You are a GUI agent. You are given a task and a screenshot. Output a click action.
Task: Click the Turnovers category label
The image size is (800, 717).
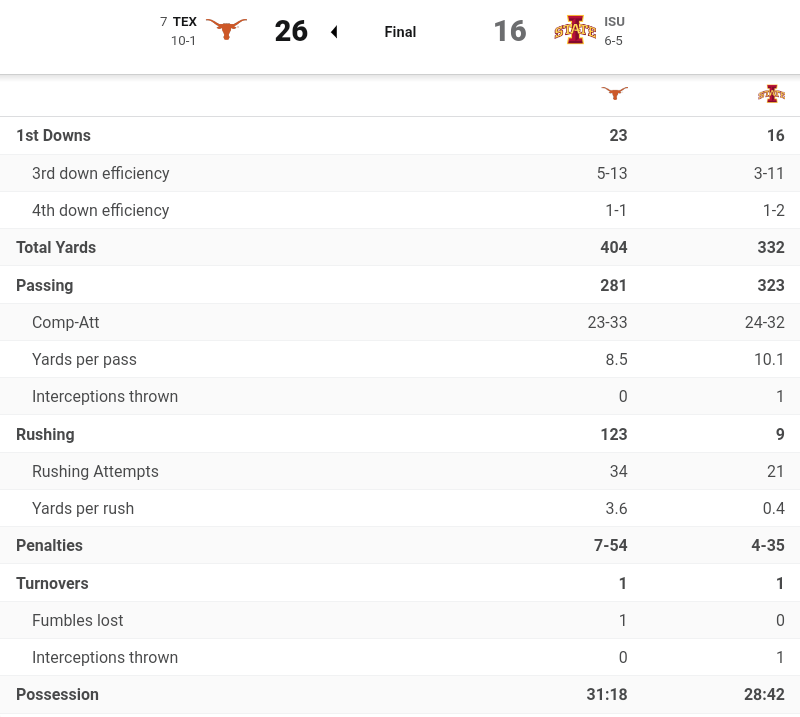pyautogui.click(x=52, y=583)
